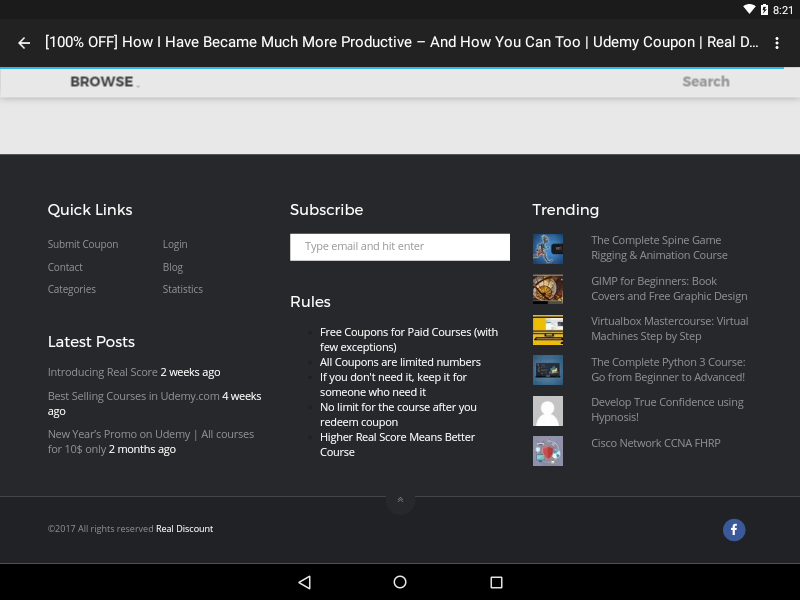Tap '©2017 All rights reserved' footer text
The height and width of the screenshot is (600, 800).
[101, 529]
